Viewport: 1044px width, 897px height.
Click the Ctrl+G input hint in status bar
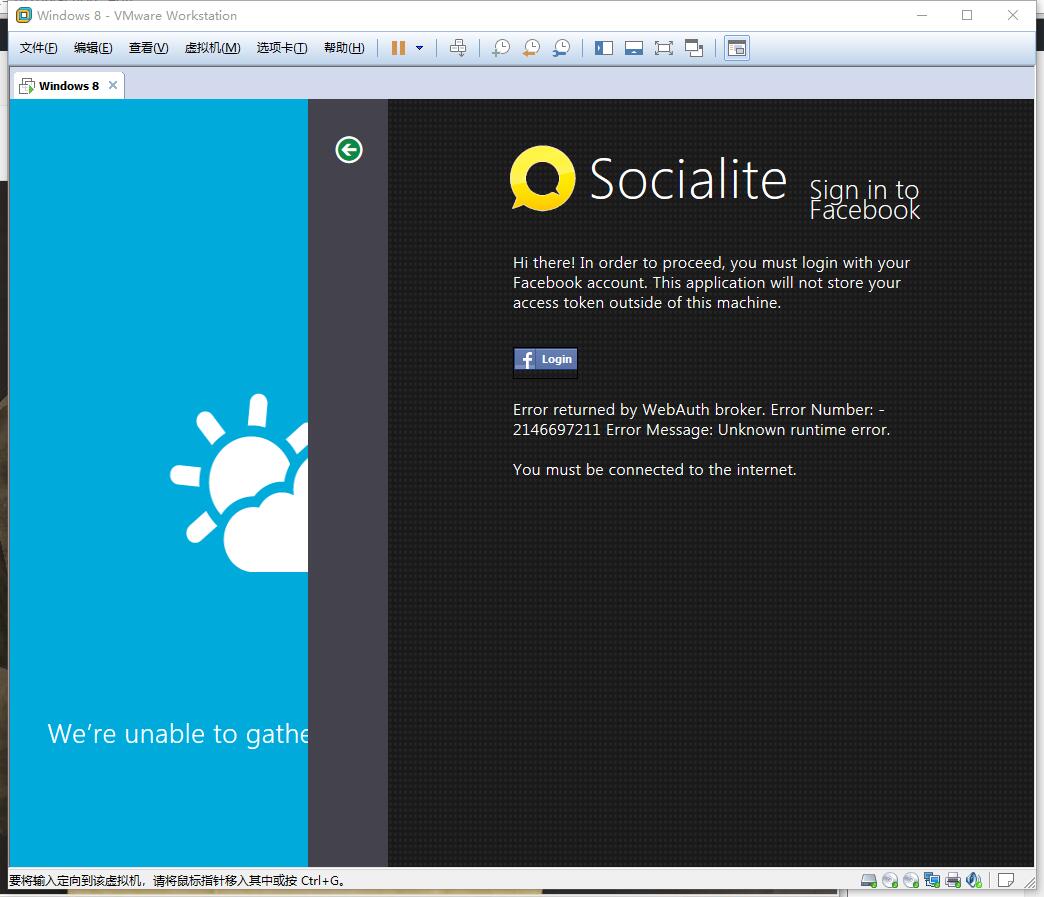click(x=176, y=880)
